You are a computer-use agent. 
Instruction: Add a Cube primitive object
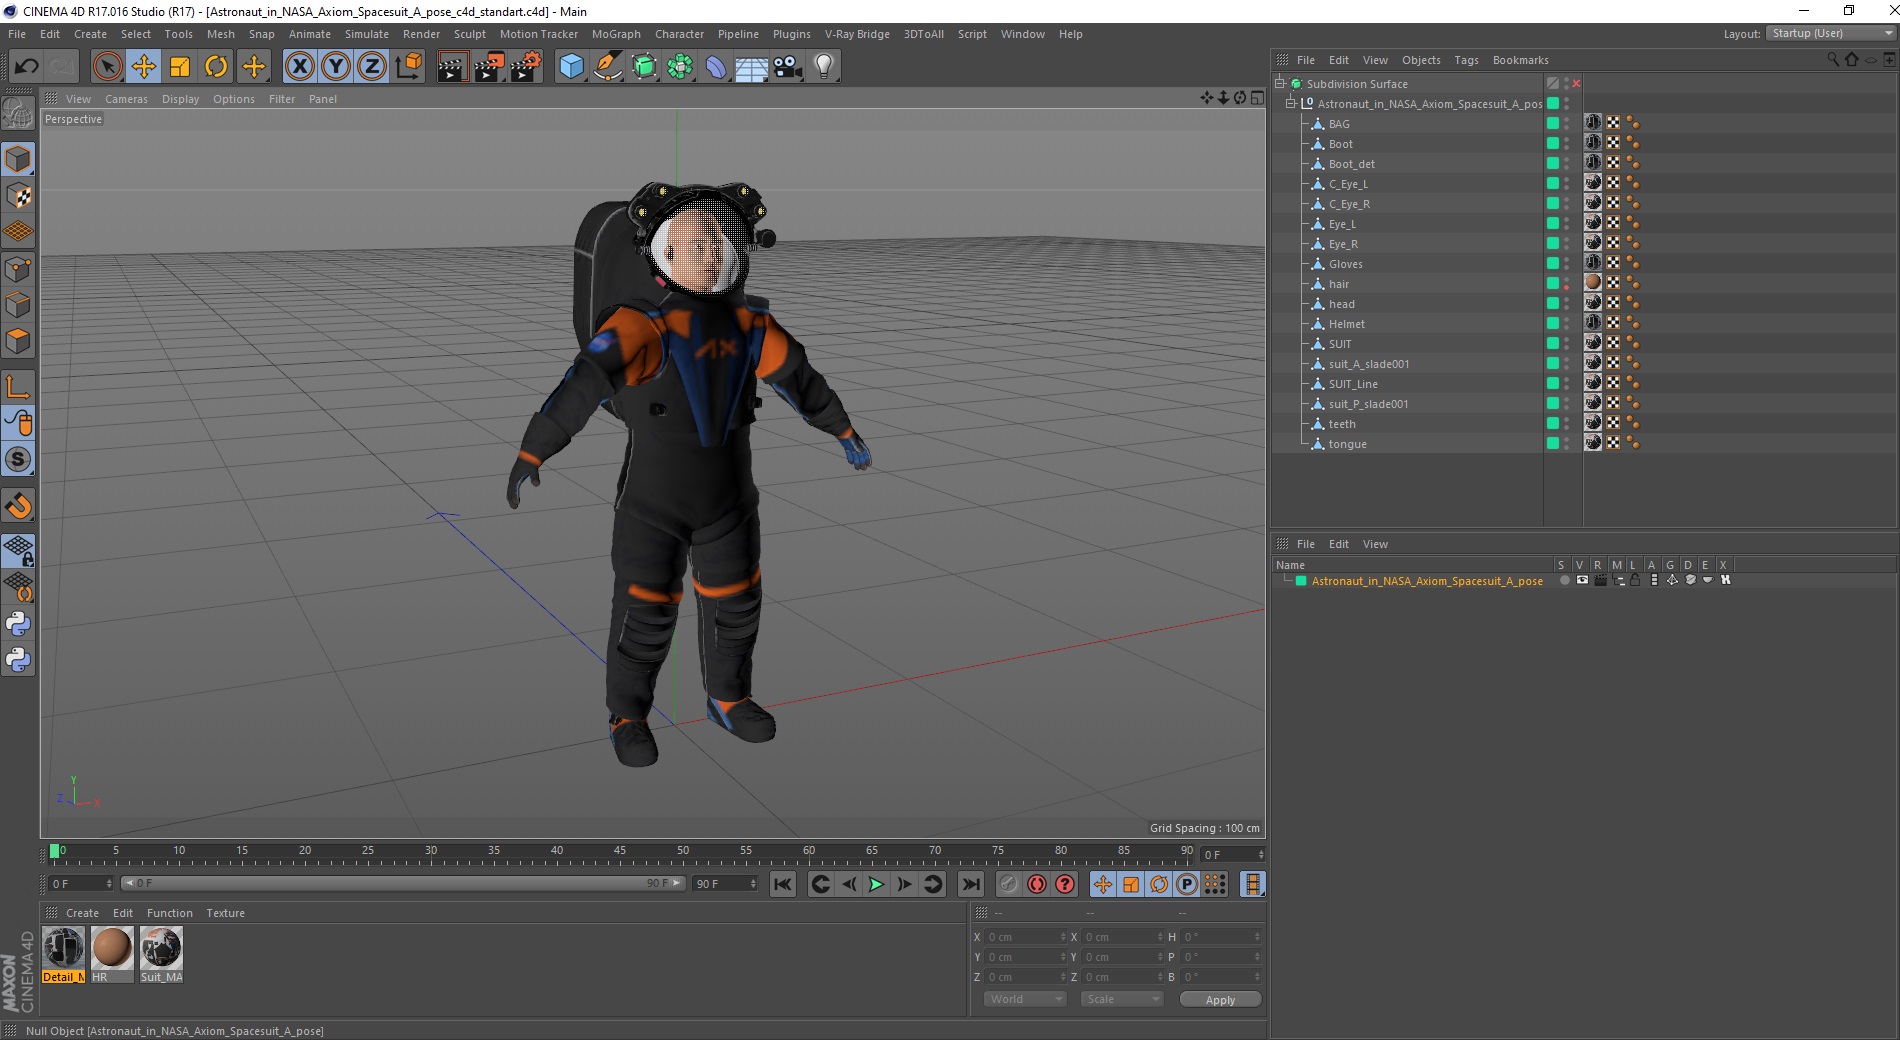click(571, 67)
